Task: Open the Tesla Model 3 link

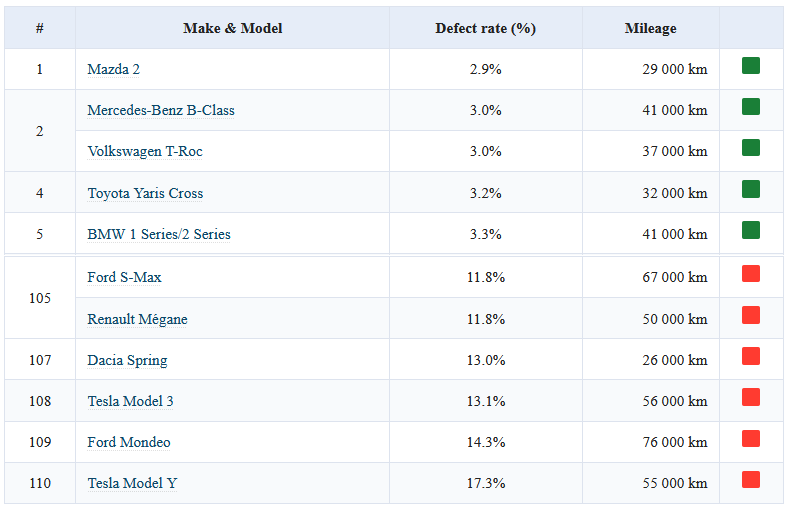Action: 130,401
